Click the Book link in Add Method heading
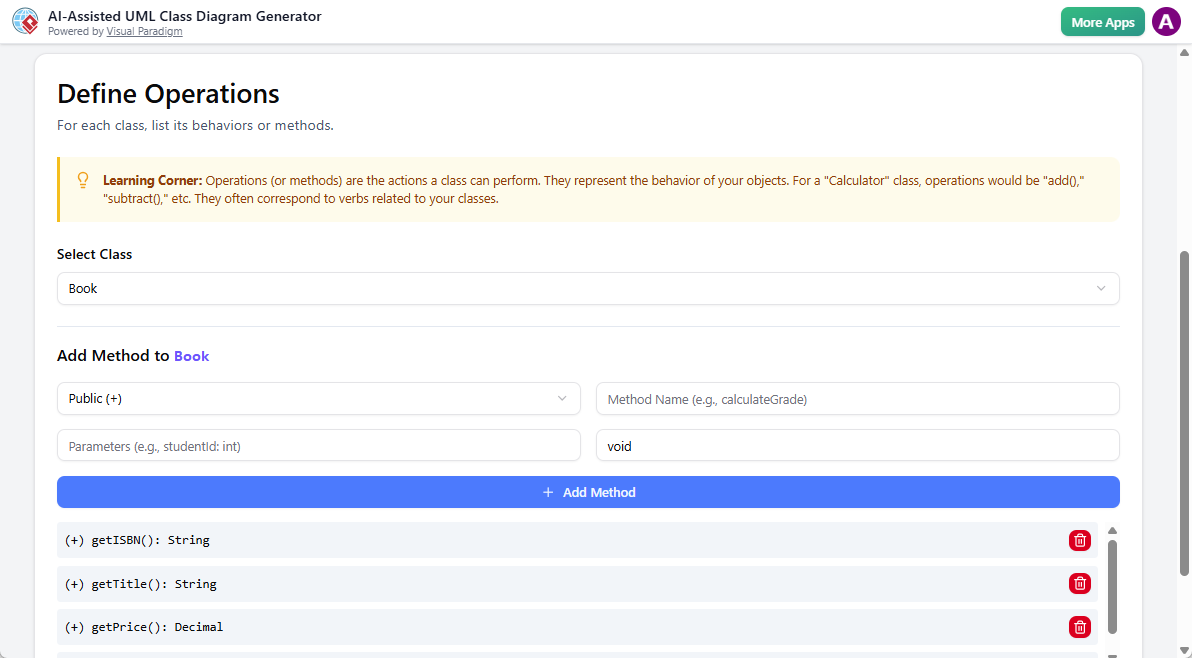 pyautogui.click(x=191, y=356)
